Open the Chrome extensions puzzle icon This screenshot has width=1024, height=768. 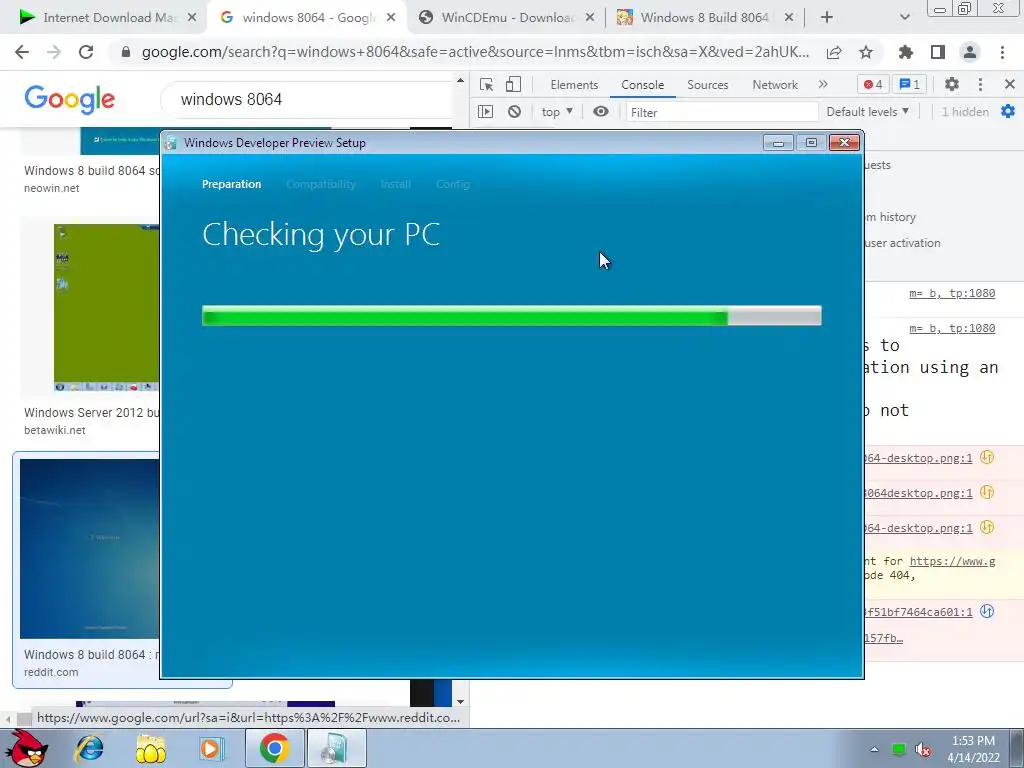click(906, 52)
